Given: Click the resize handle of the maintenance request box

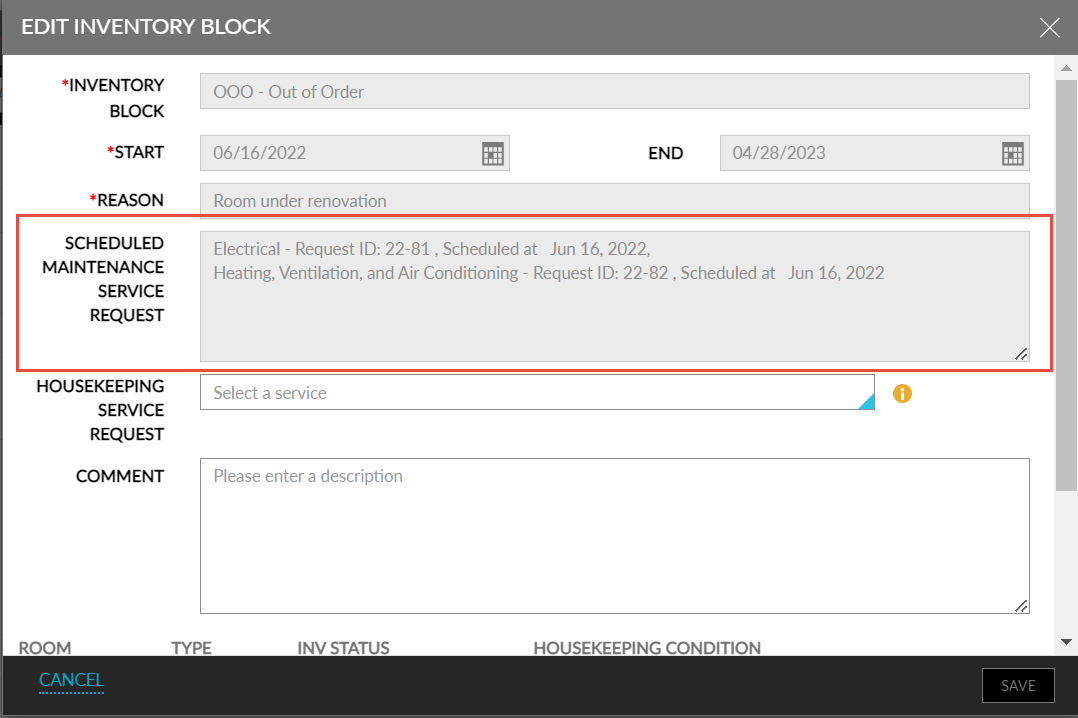Looking at the screenshot, I should [x=1020, y=353].
